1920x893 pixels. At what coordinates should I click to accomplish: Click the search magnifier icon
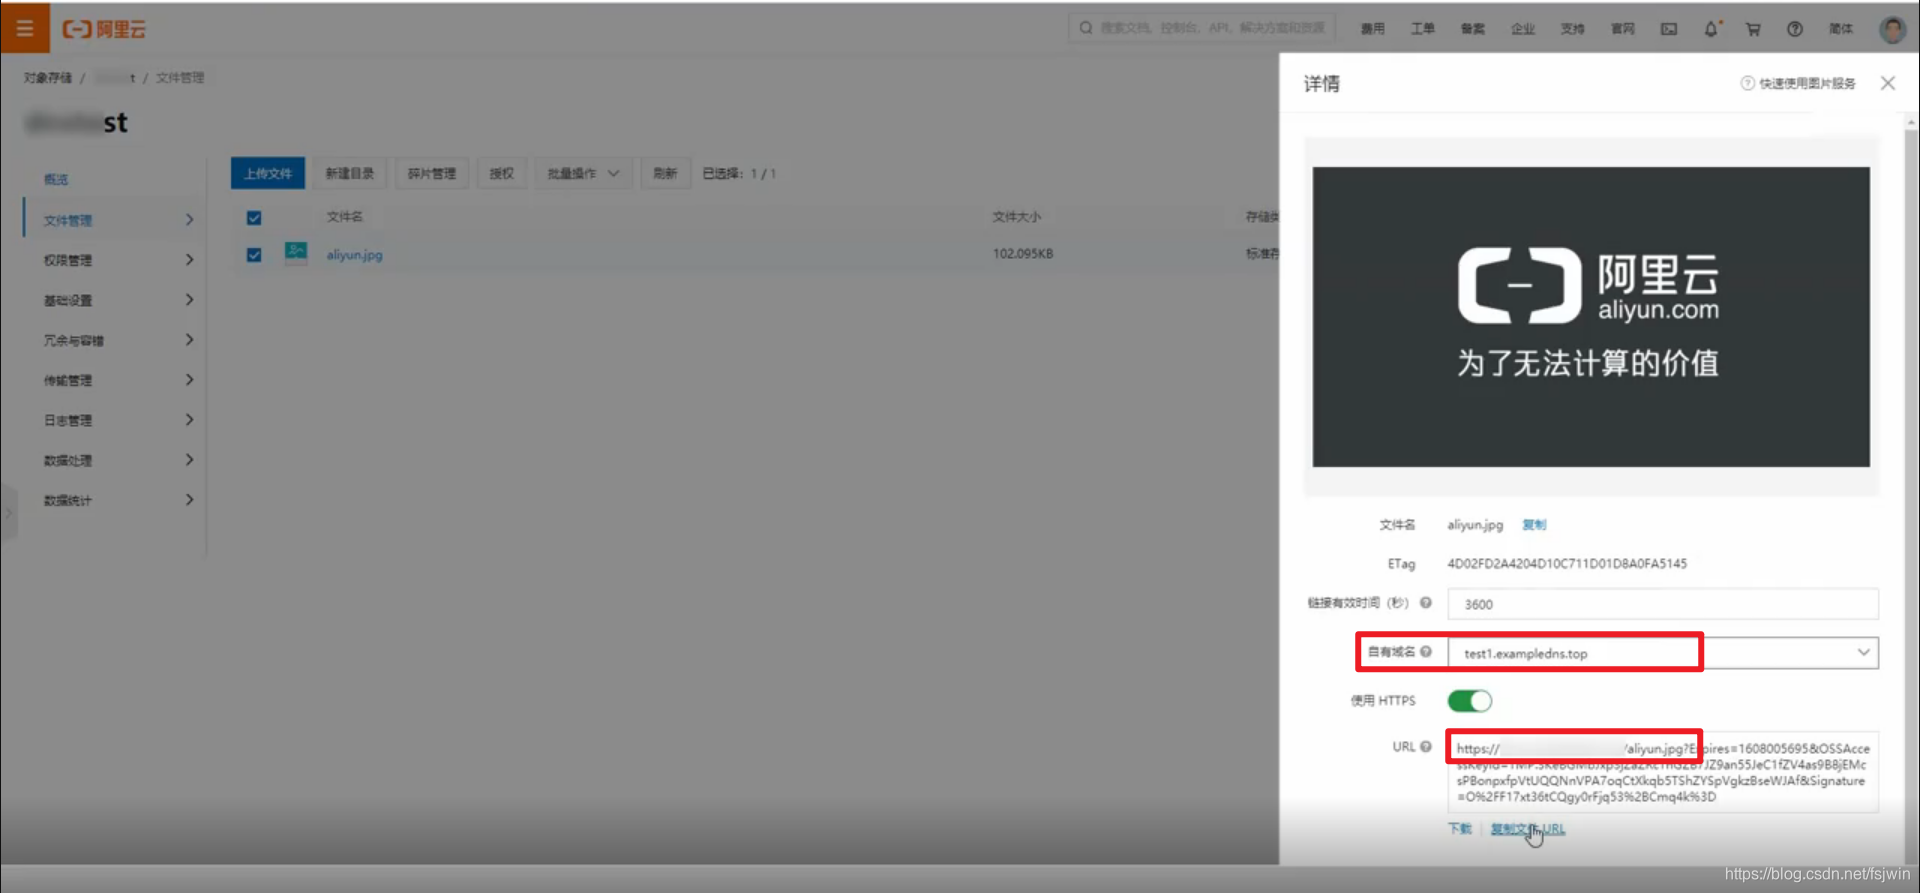tap(1086, 28)
